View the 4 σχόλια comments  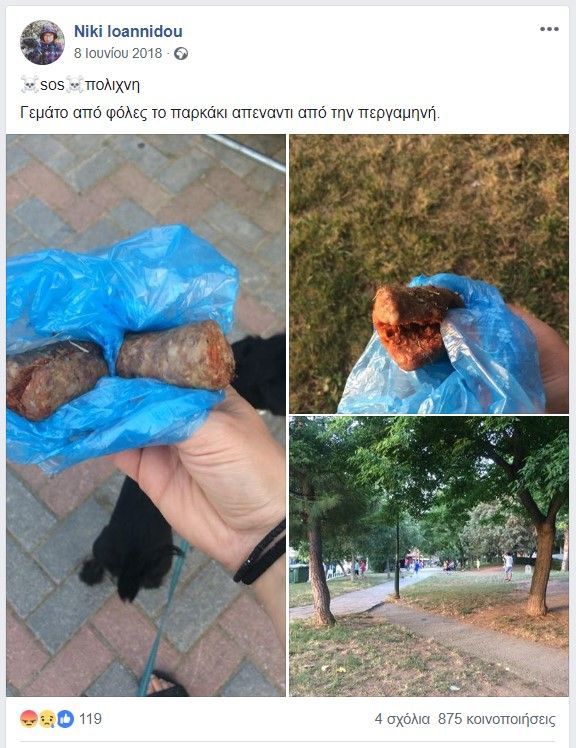click(x=402, y=719)
